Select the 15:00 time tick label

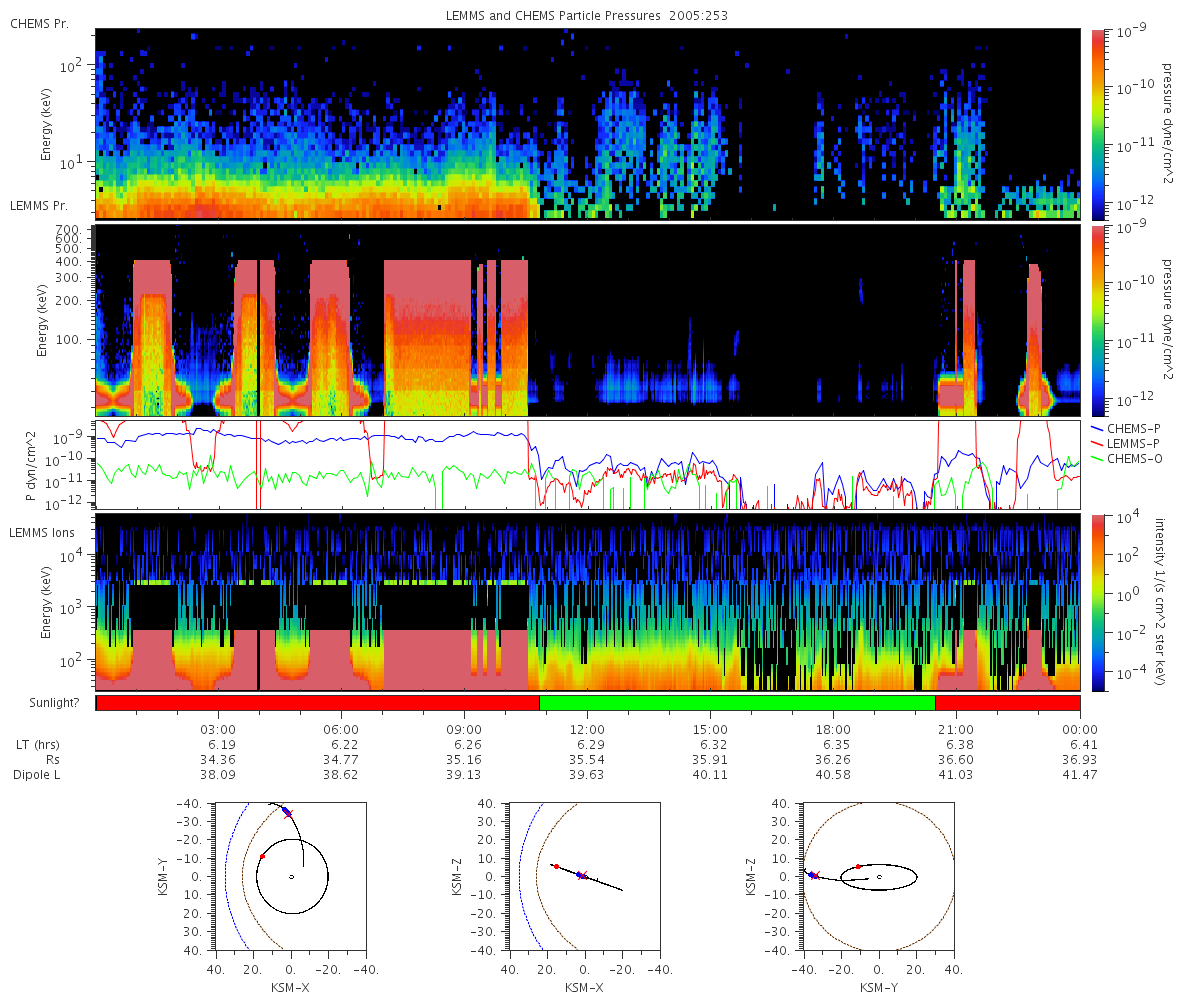pyautogui.click(x=711, y=730)
